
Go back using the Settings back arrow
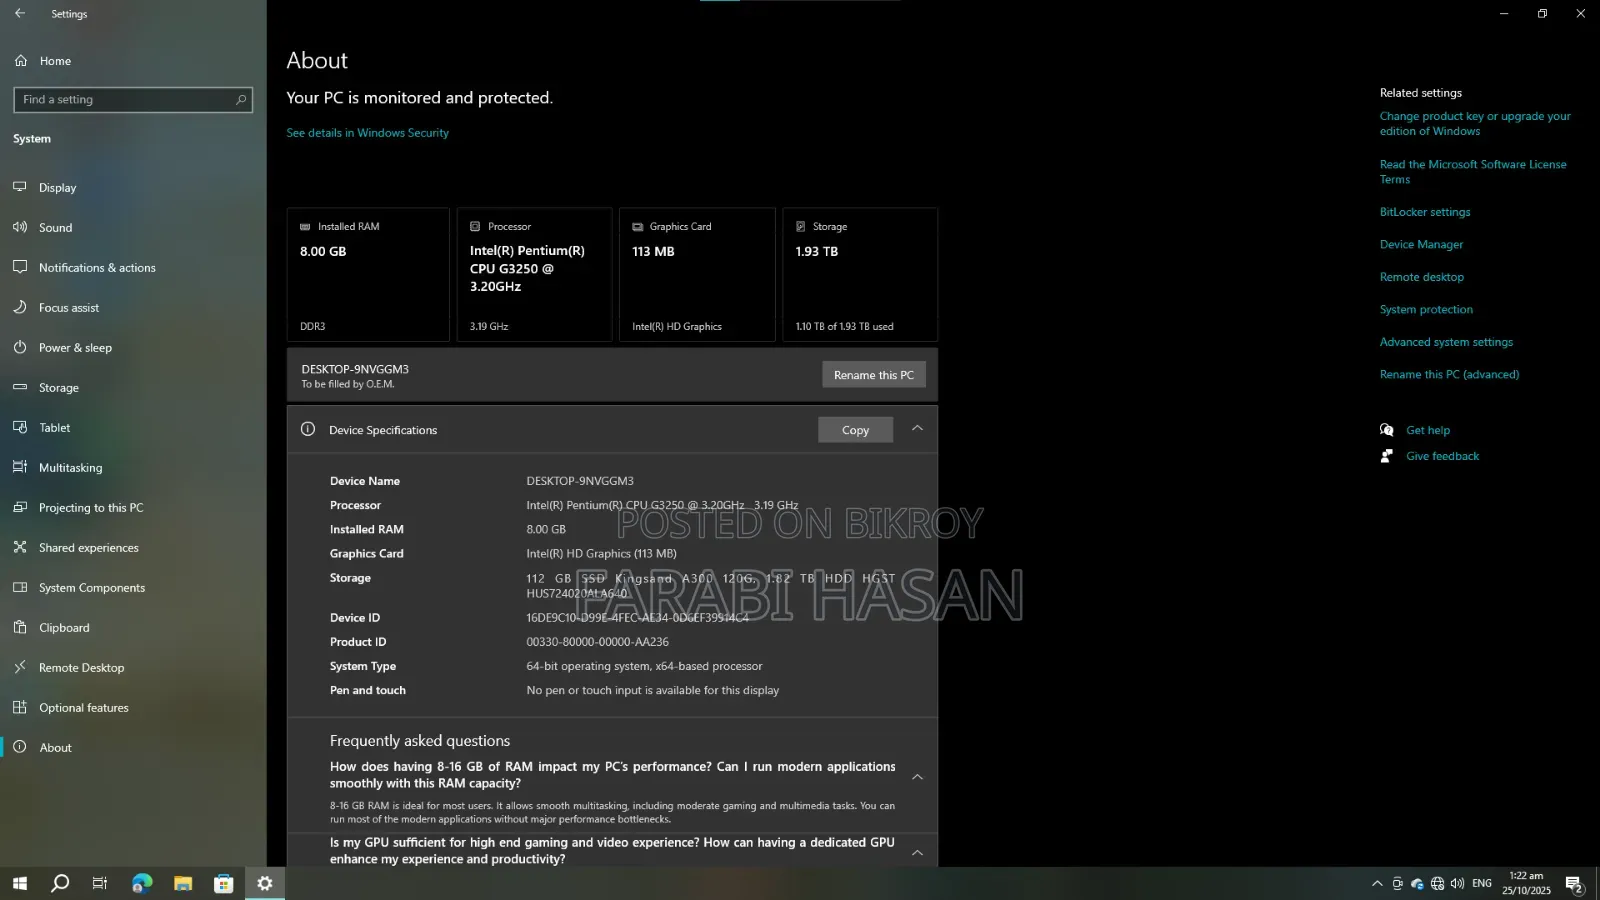pos(20,13)
